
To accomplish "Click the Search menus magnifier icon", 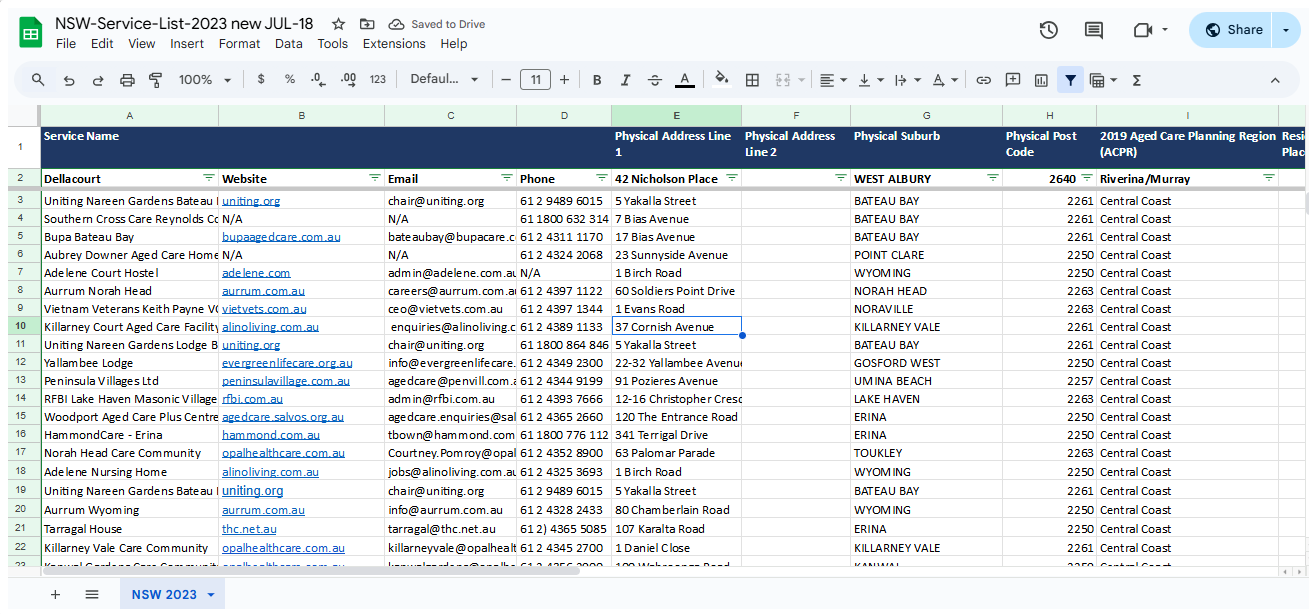I will pyautogui.click(x=38, y=80).
